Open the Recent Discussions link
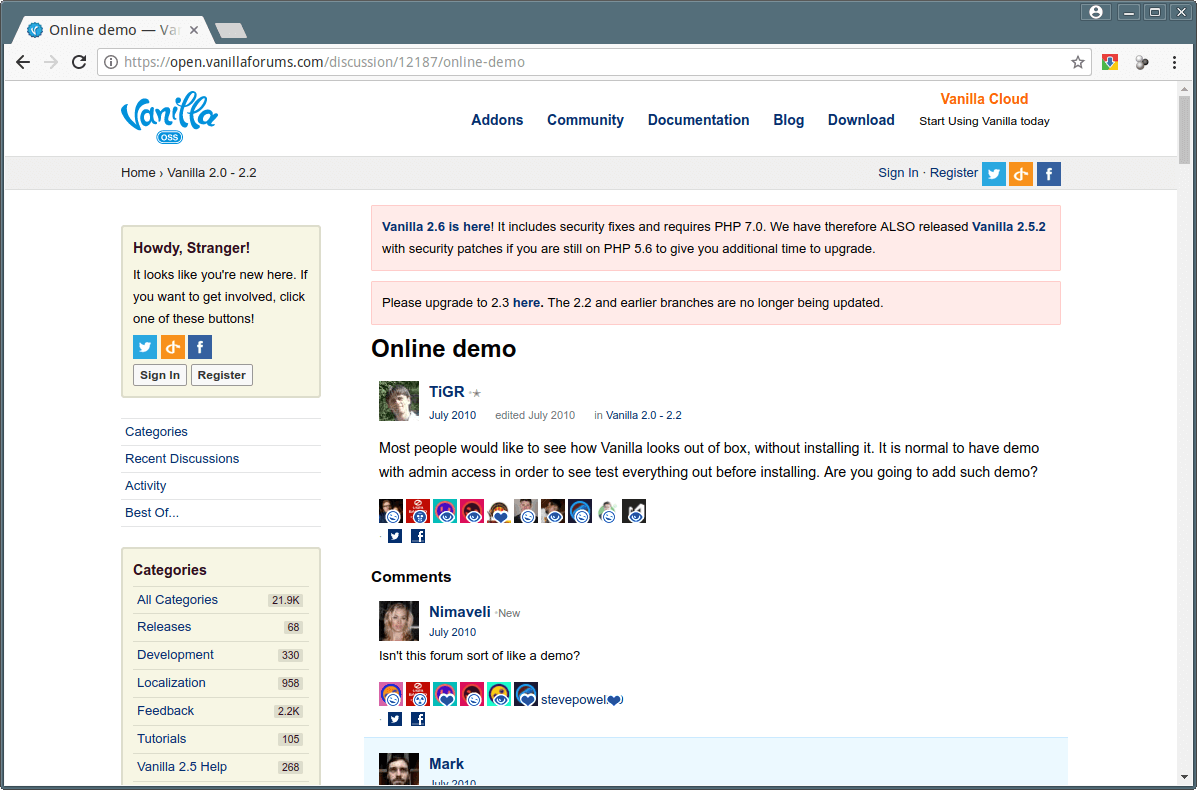 (182, 459)
